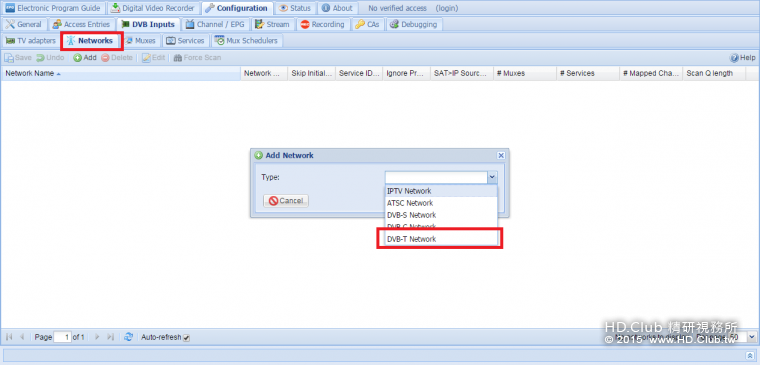
Task: Open the Access Entries tab
Action: (x=82, y=24)
